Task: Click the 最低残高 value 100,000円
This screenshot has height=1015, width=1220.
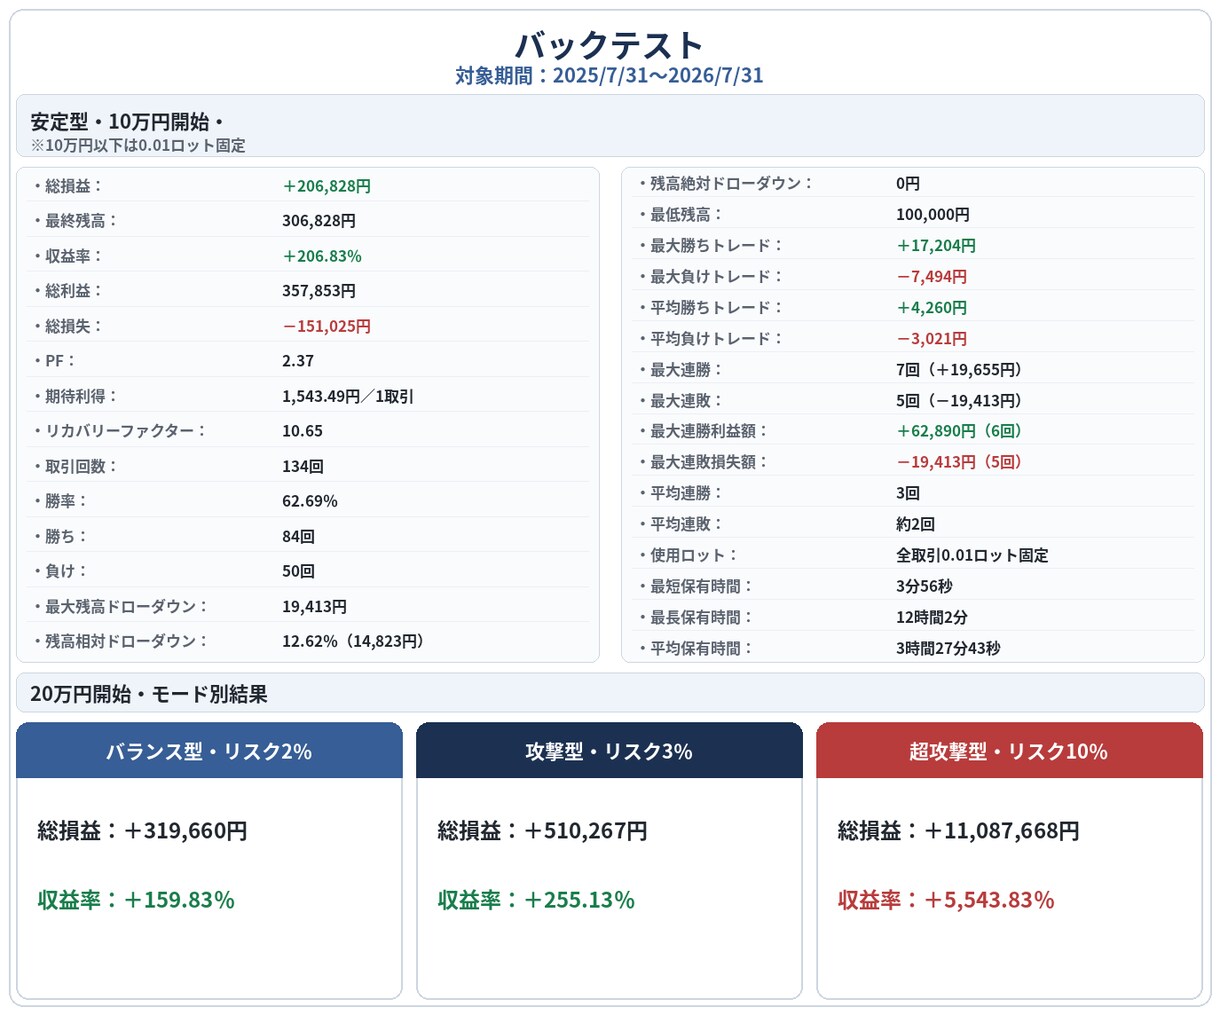Action: click(933, 214)
